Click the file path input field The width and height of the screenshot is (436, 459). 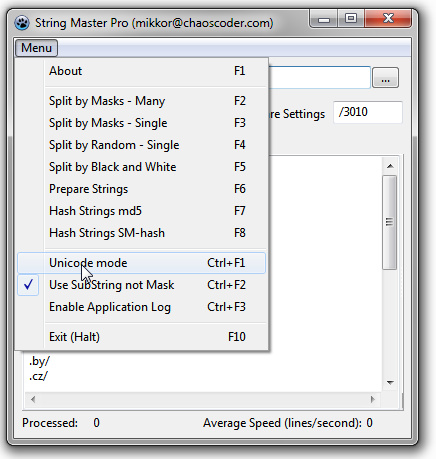coord(319,77)
